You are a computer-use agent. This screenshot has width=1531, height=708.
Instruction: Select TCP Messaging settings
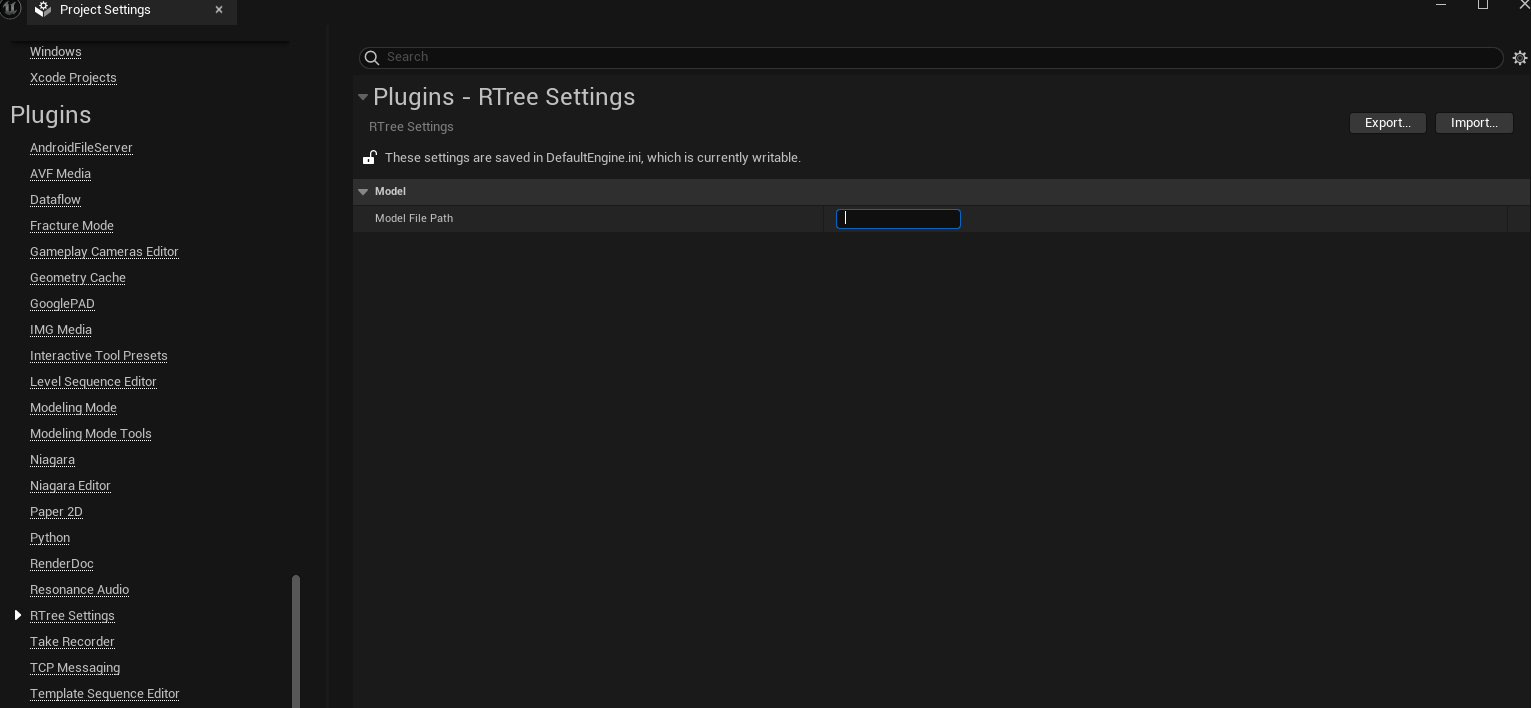(75, 668)
